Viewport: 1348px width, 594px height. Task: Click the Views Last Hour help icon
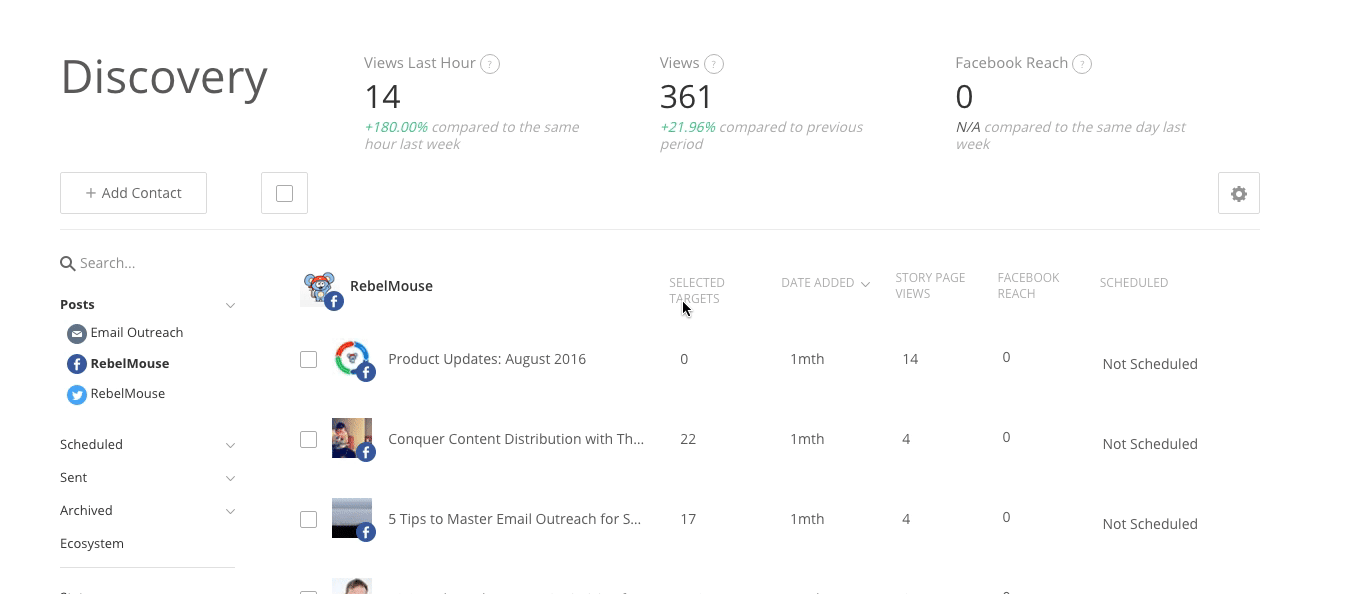click(x=490, y=64)
